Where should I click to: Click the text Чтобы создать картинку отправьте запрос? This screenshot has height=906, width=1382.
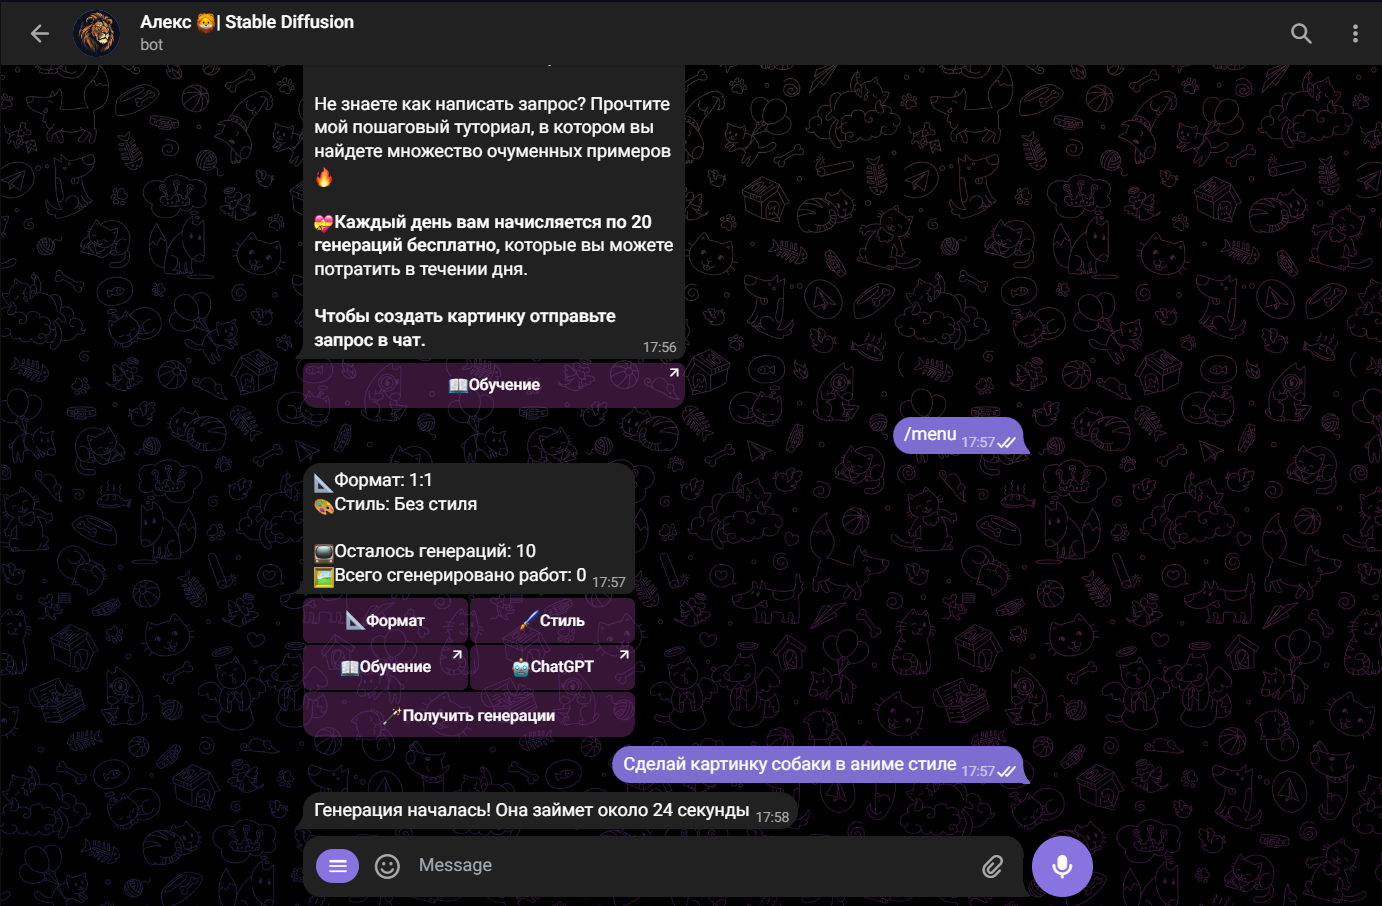[x=465, y=328]
